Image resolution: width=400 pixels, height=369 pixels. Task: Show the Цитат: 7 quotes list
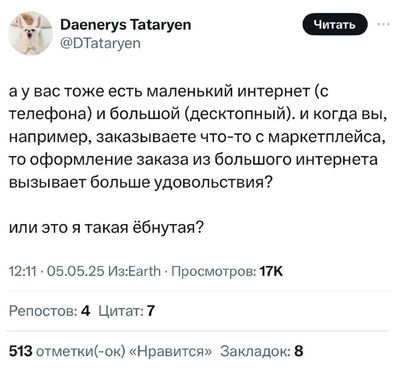[x=127, y=311]
